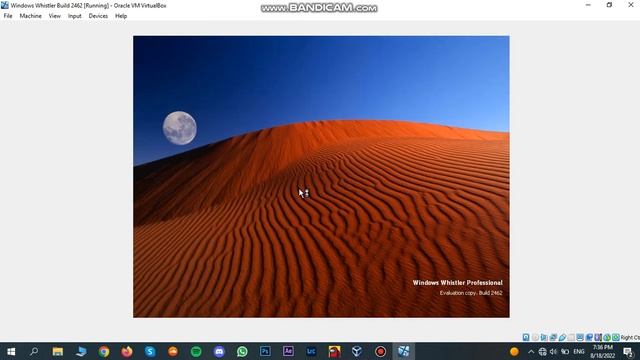Click the CPU features indicator in VM status bar
The width and height of the screenshot is (640, 360).
tap(598, 337)
